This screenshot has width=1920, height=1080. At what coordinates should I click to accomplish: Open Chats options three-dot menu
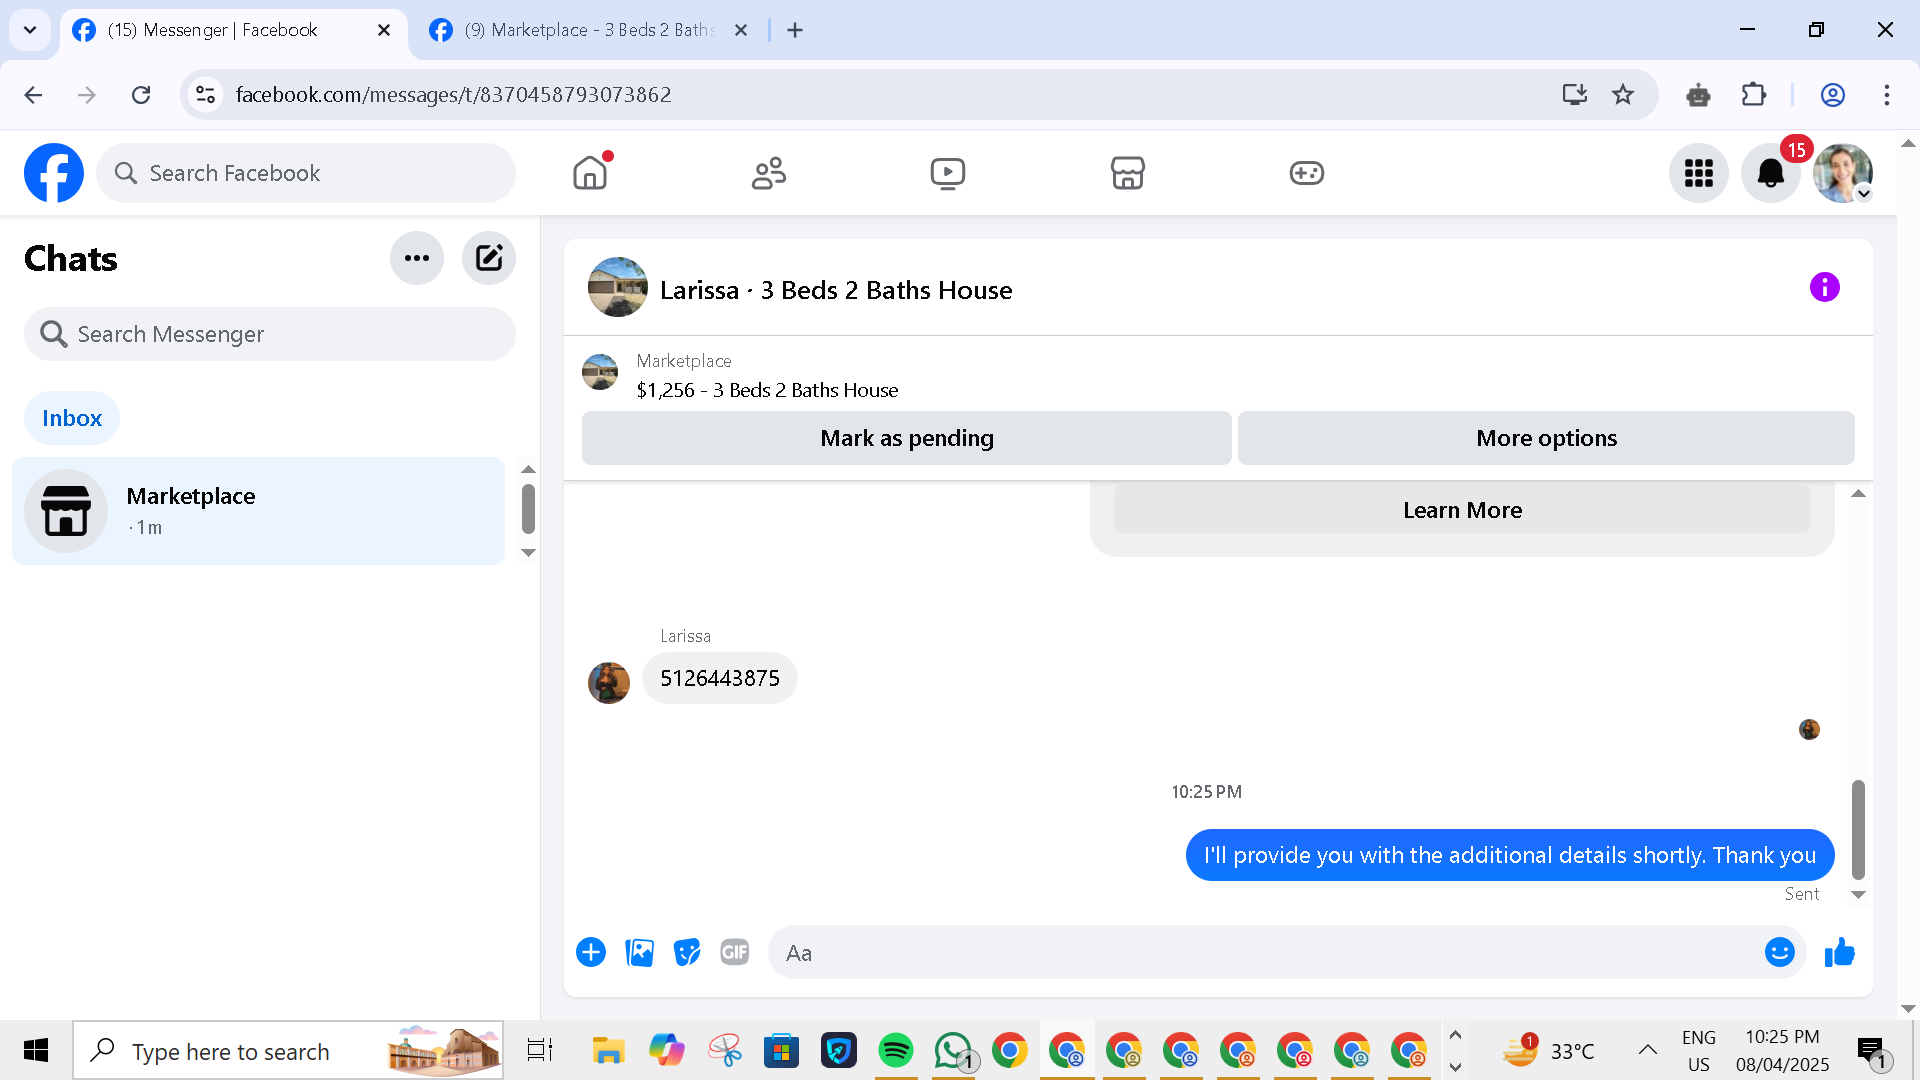coord(417,258)
